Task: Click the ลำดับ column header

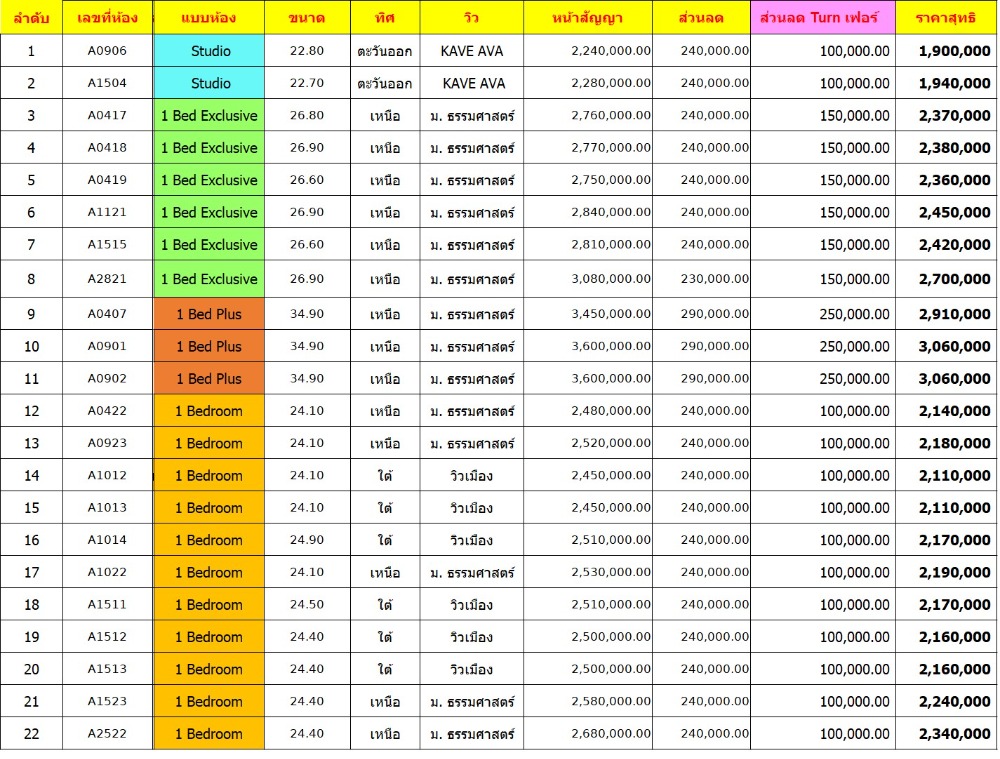Action: 31,17
